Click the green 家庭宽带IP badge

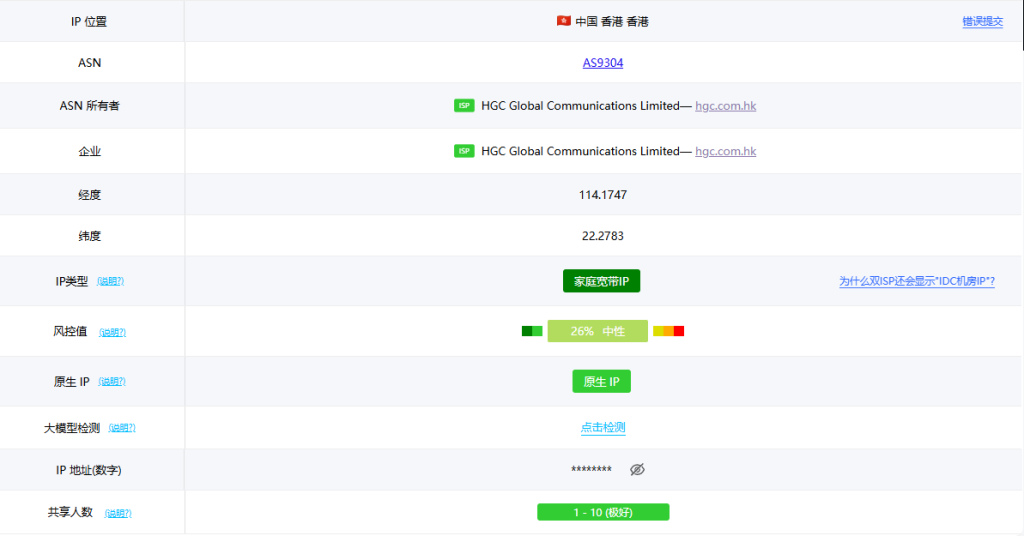point(601,281)
